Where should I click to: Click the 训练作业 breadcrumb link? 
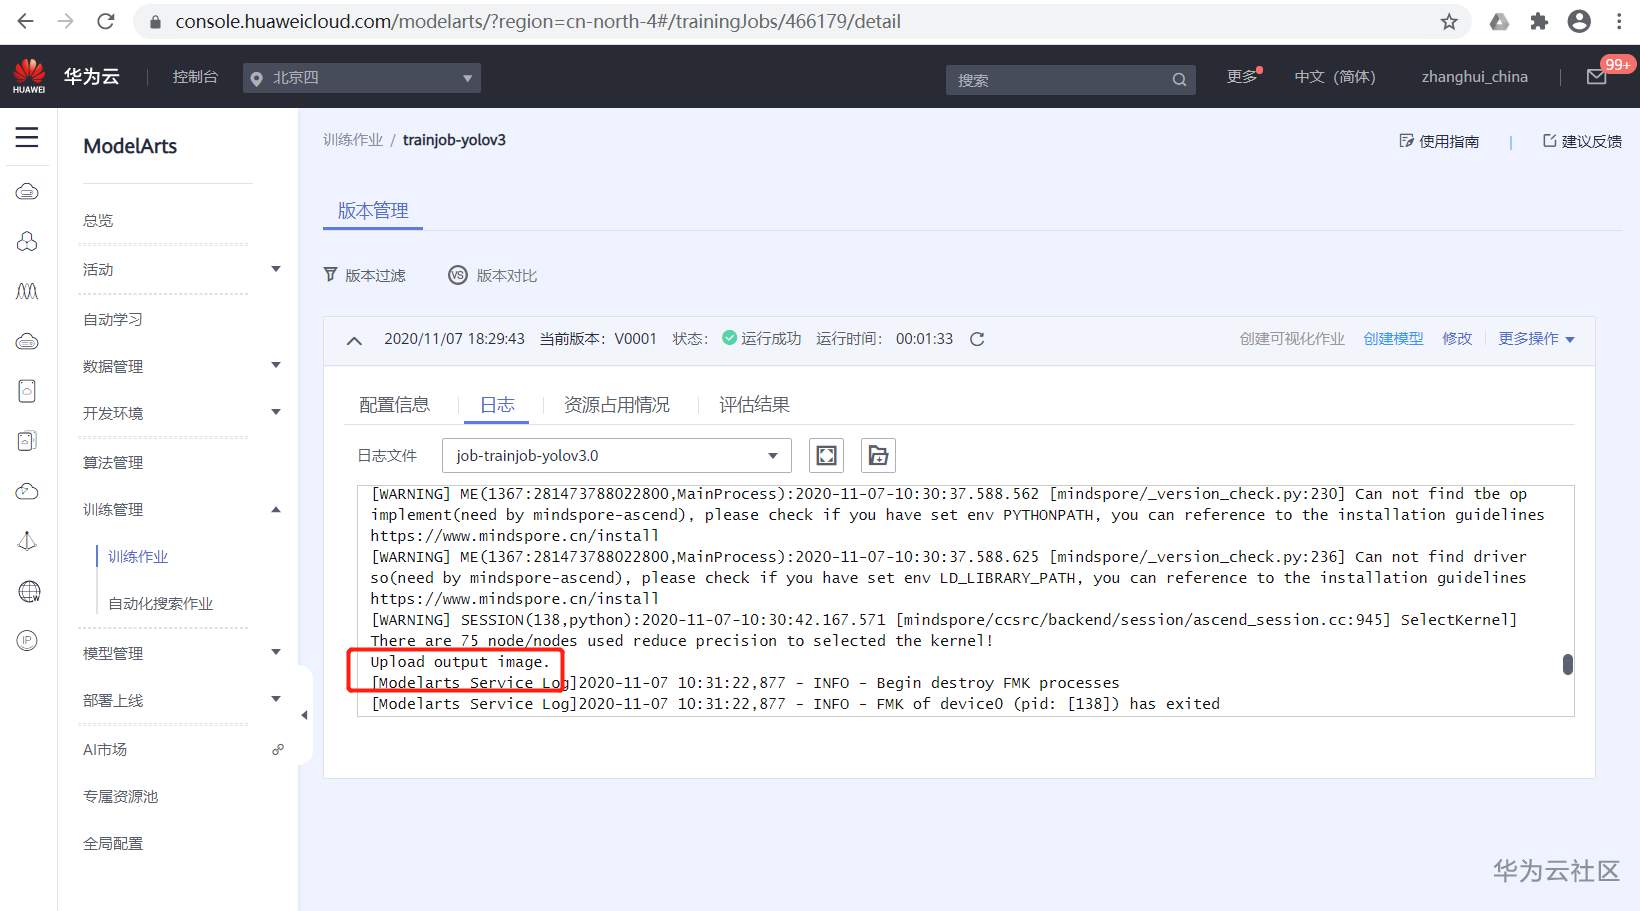[x=353, y=140]
